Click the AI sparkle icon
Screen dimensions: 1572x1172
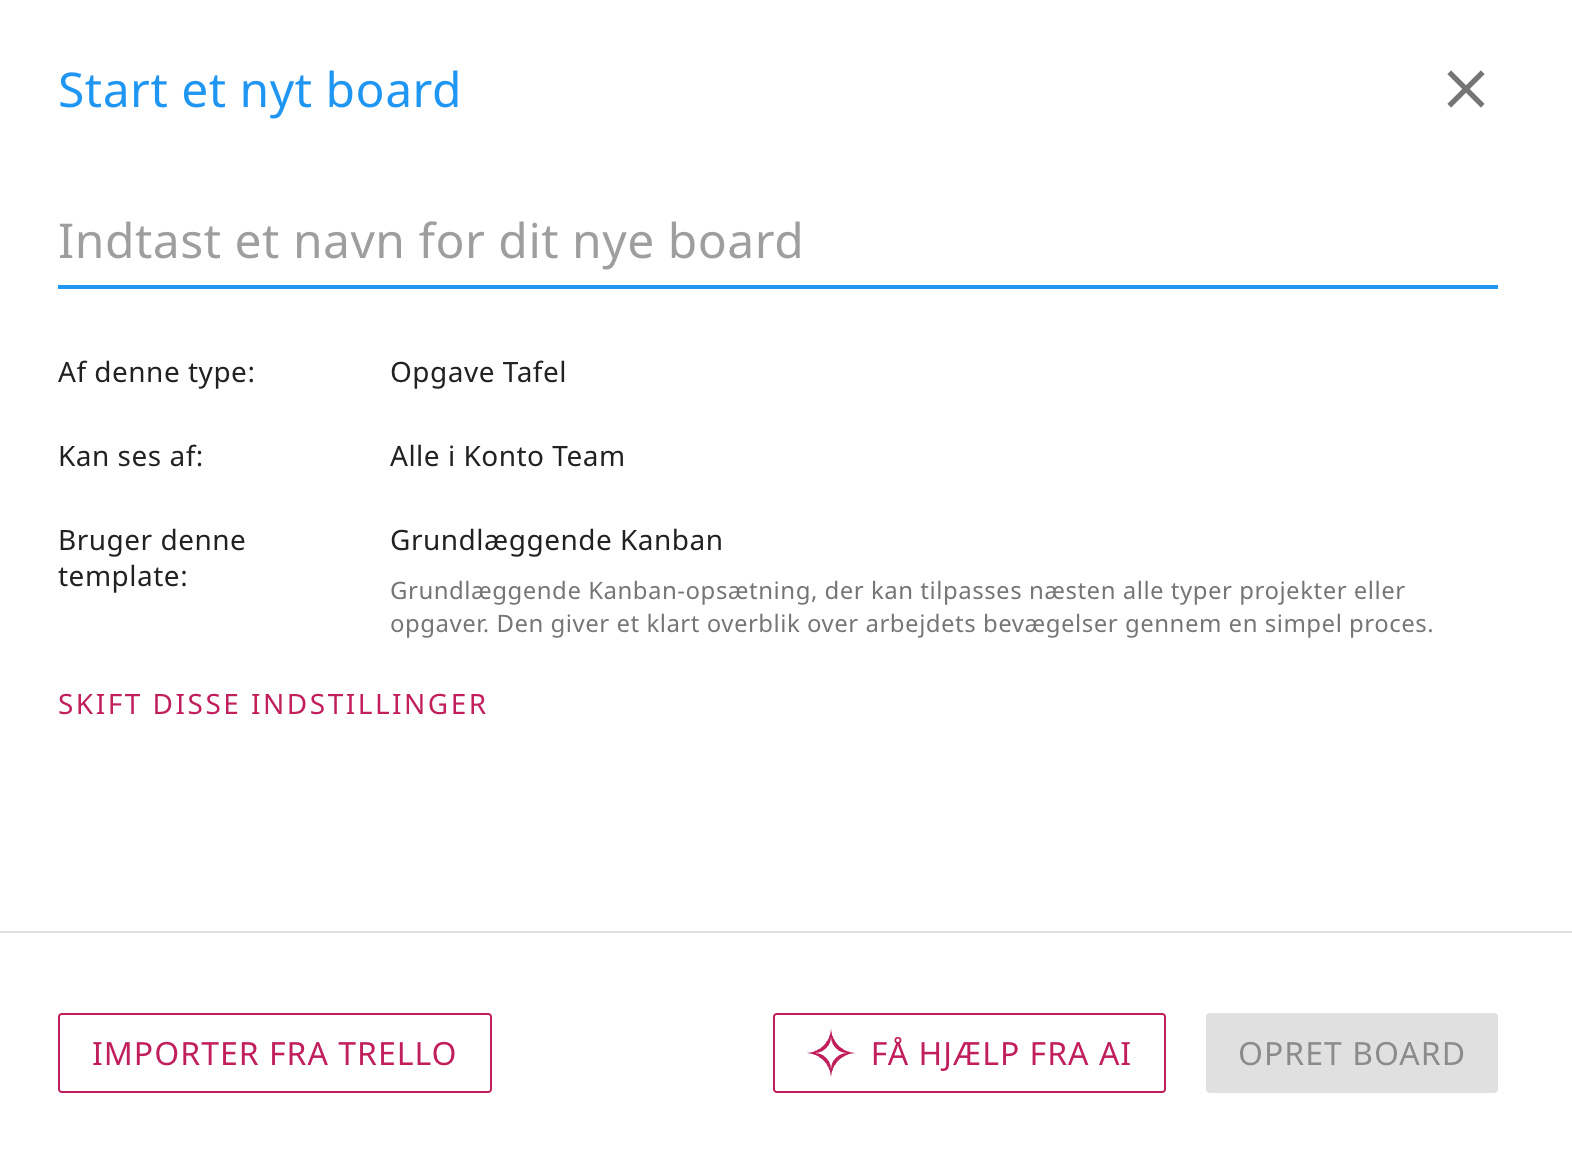coord(830,1053)
